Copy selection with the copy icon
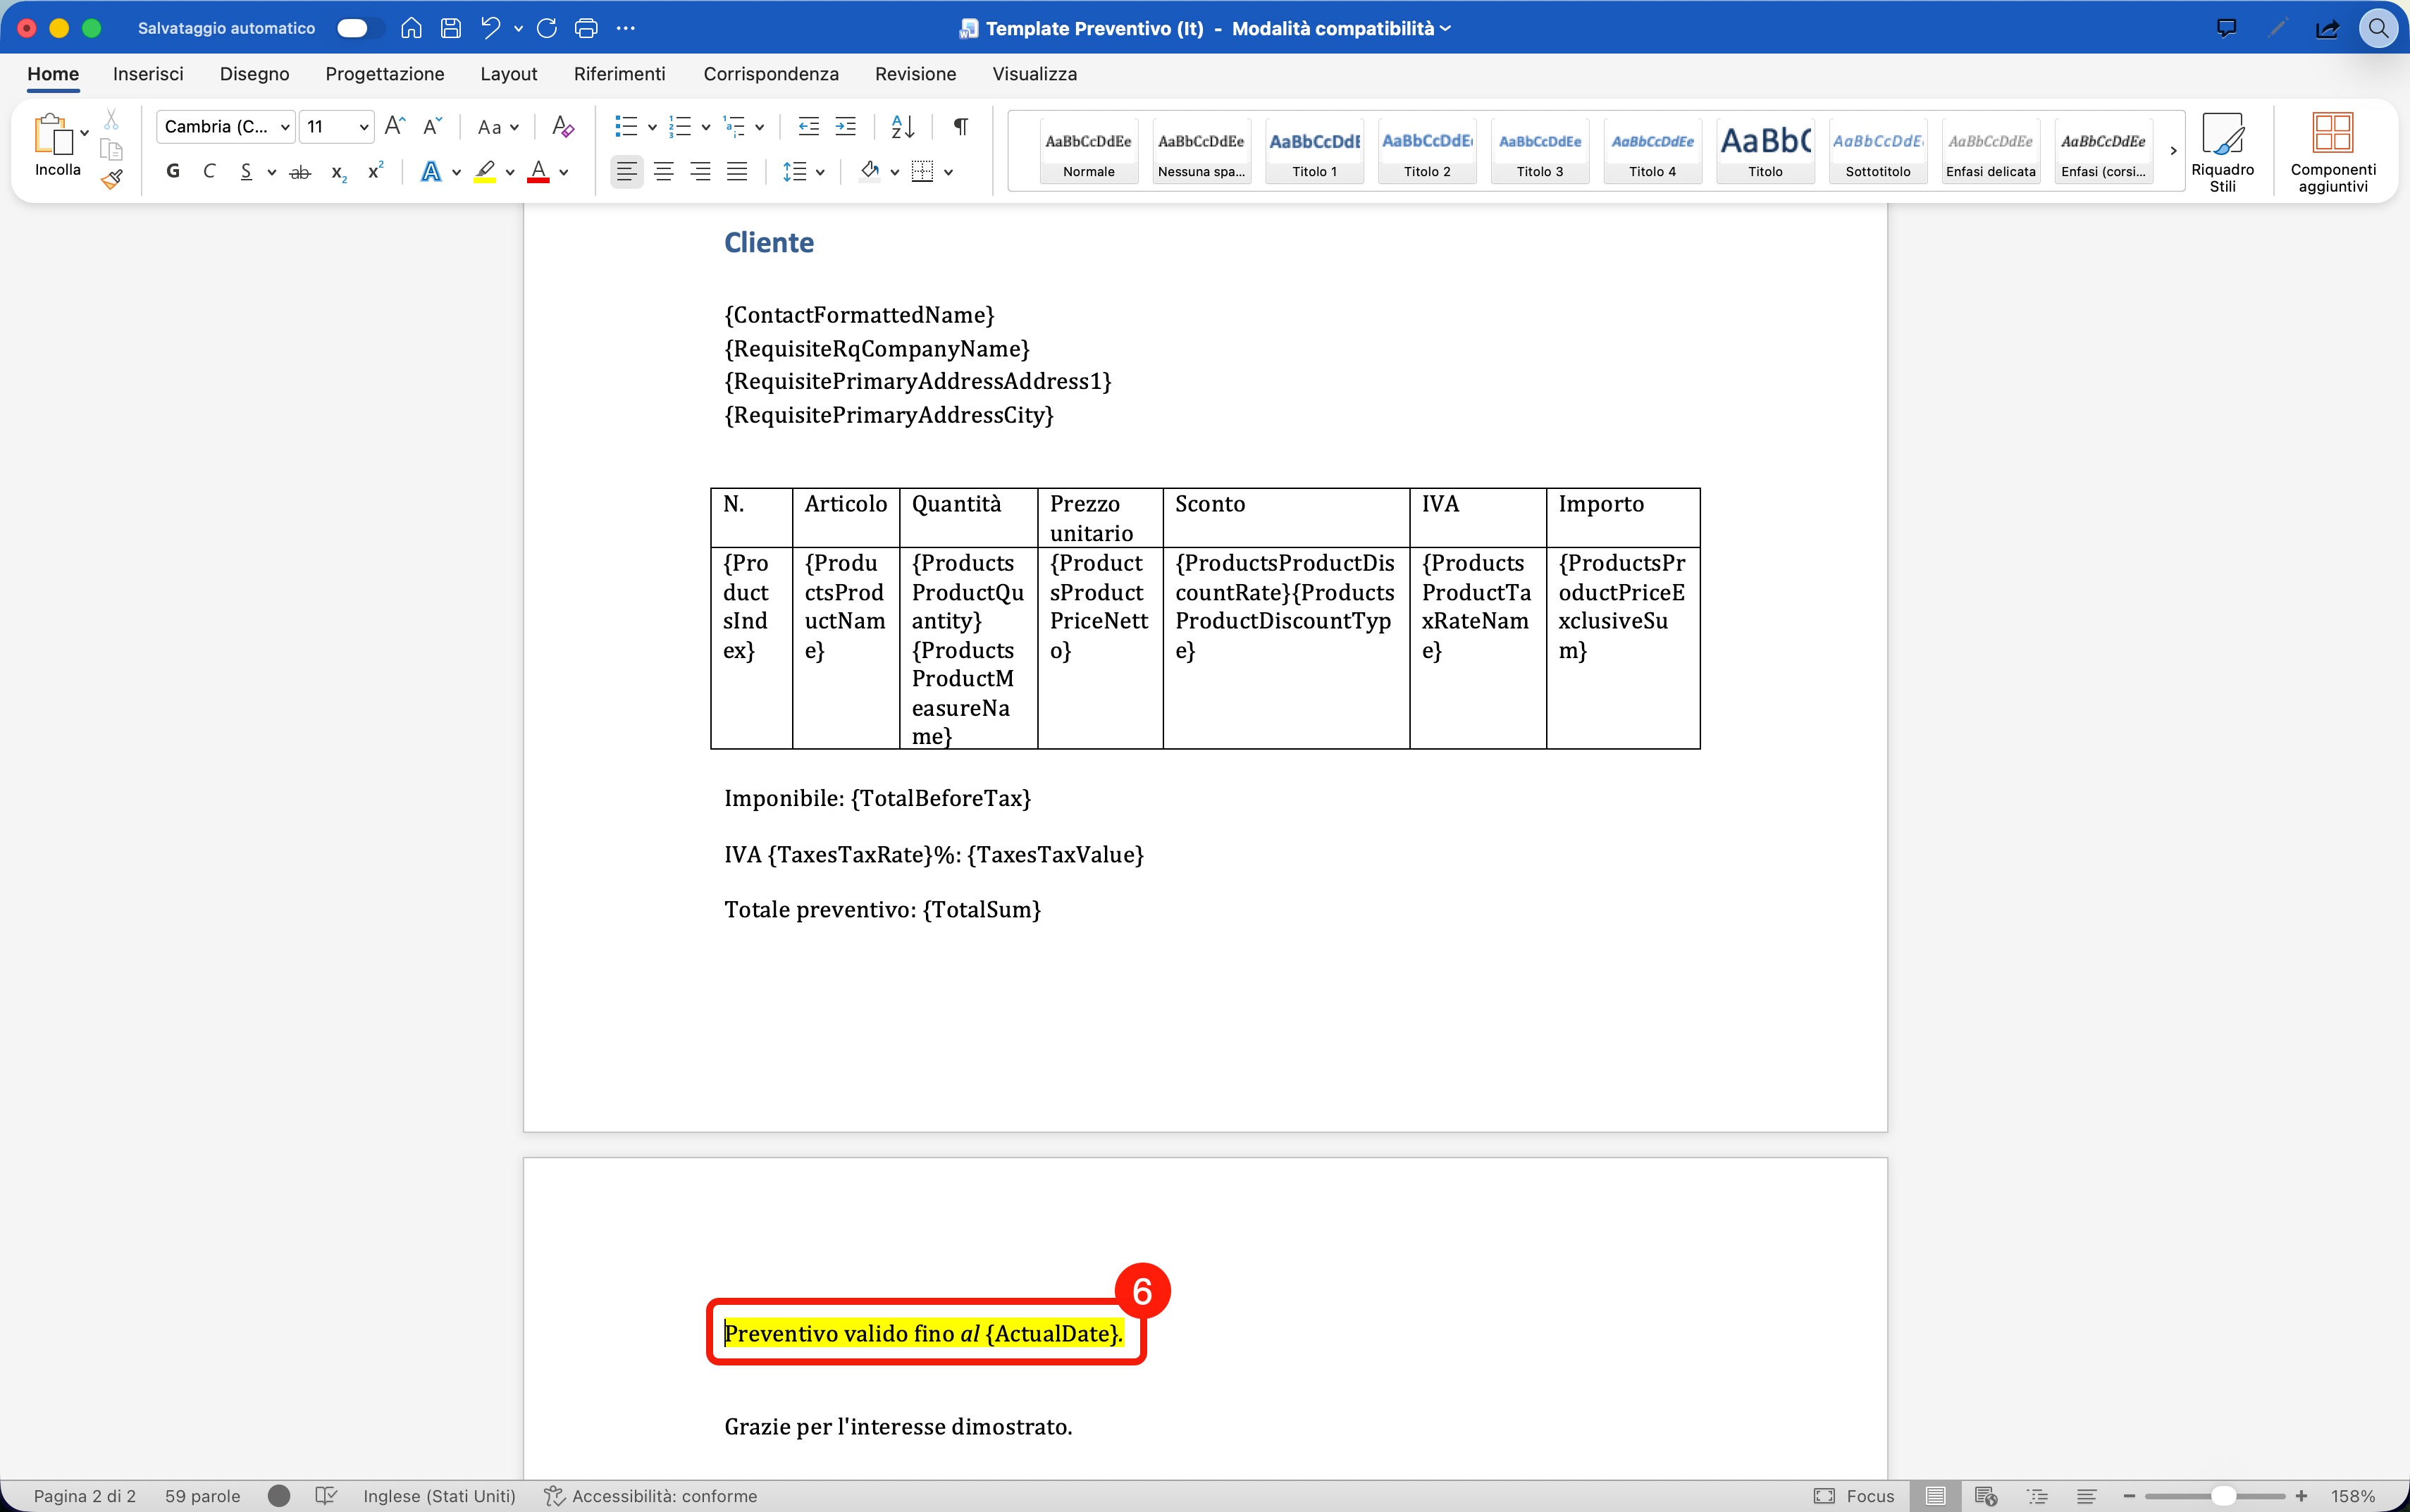2410x1512 pixels. 111,150
